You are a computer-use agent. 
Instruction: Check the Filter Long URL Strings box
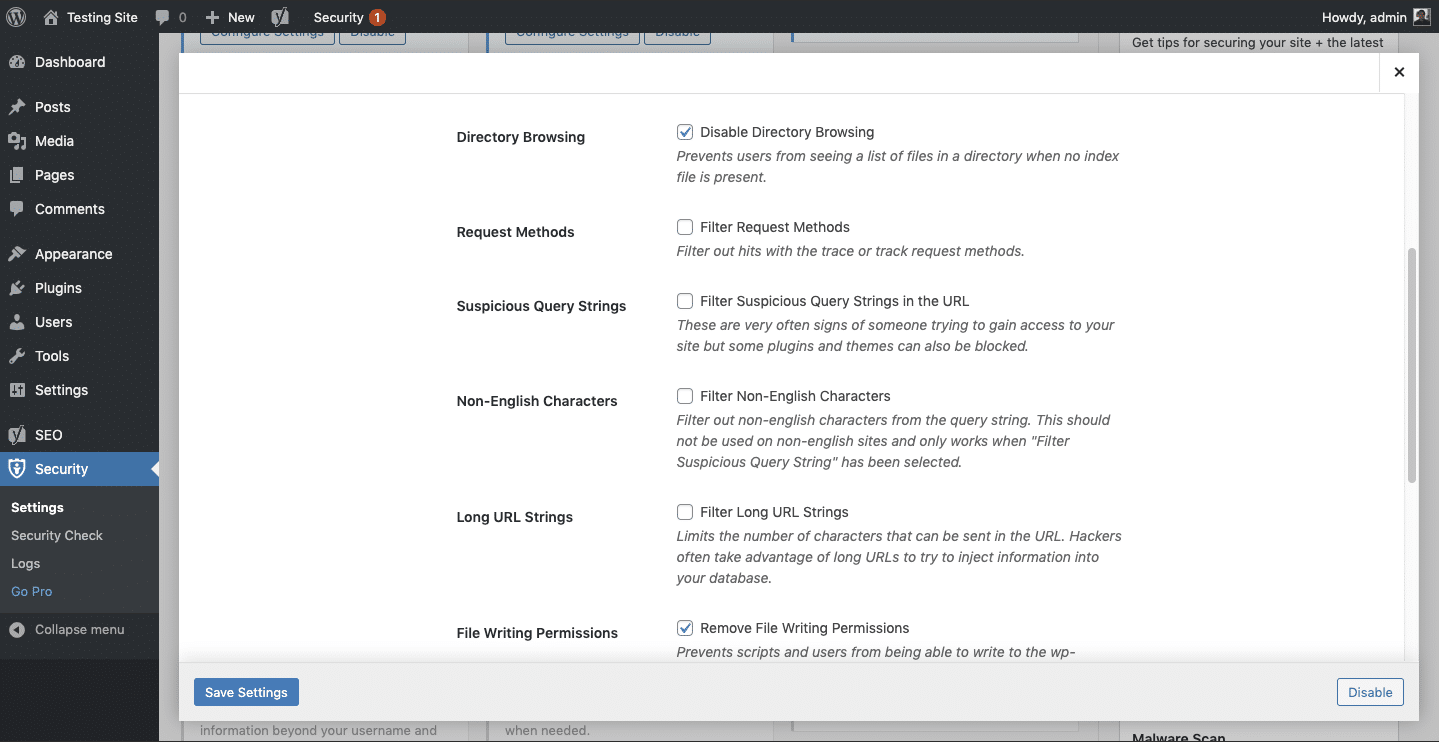coord(685,512)
